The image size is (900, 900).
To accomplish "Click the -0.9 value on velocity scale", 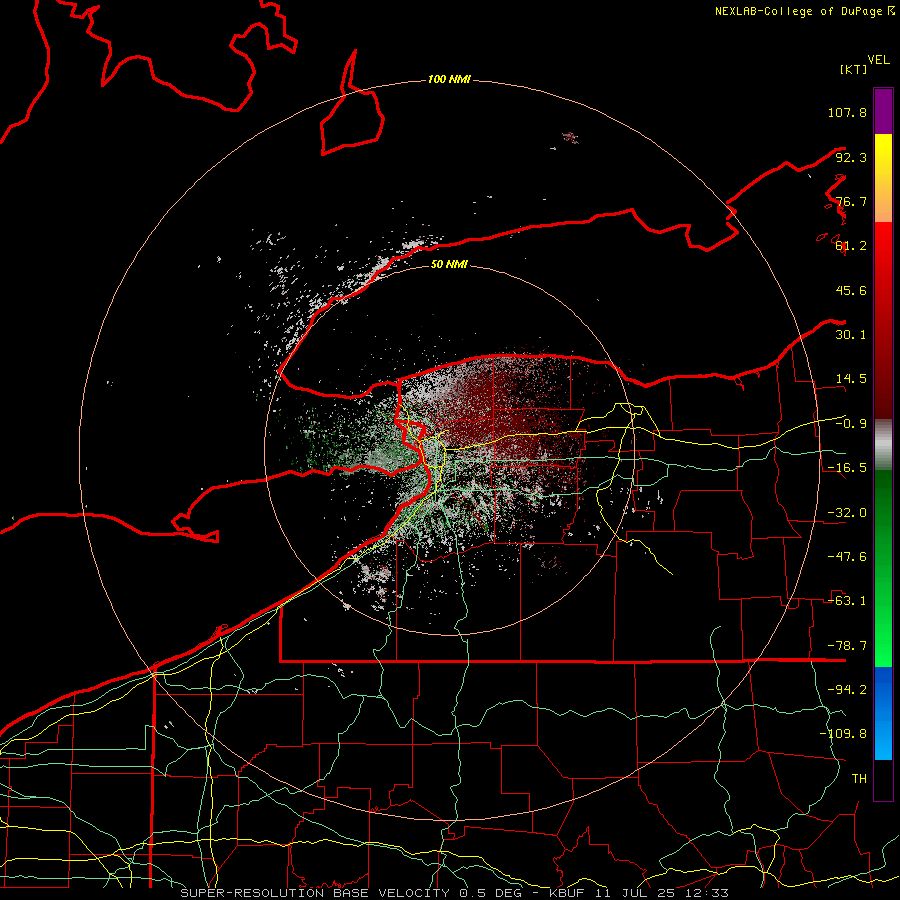I will pos(851,424).
